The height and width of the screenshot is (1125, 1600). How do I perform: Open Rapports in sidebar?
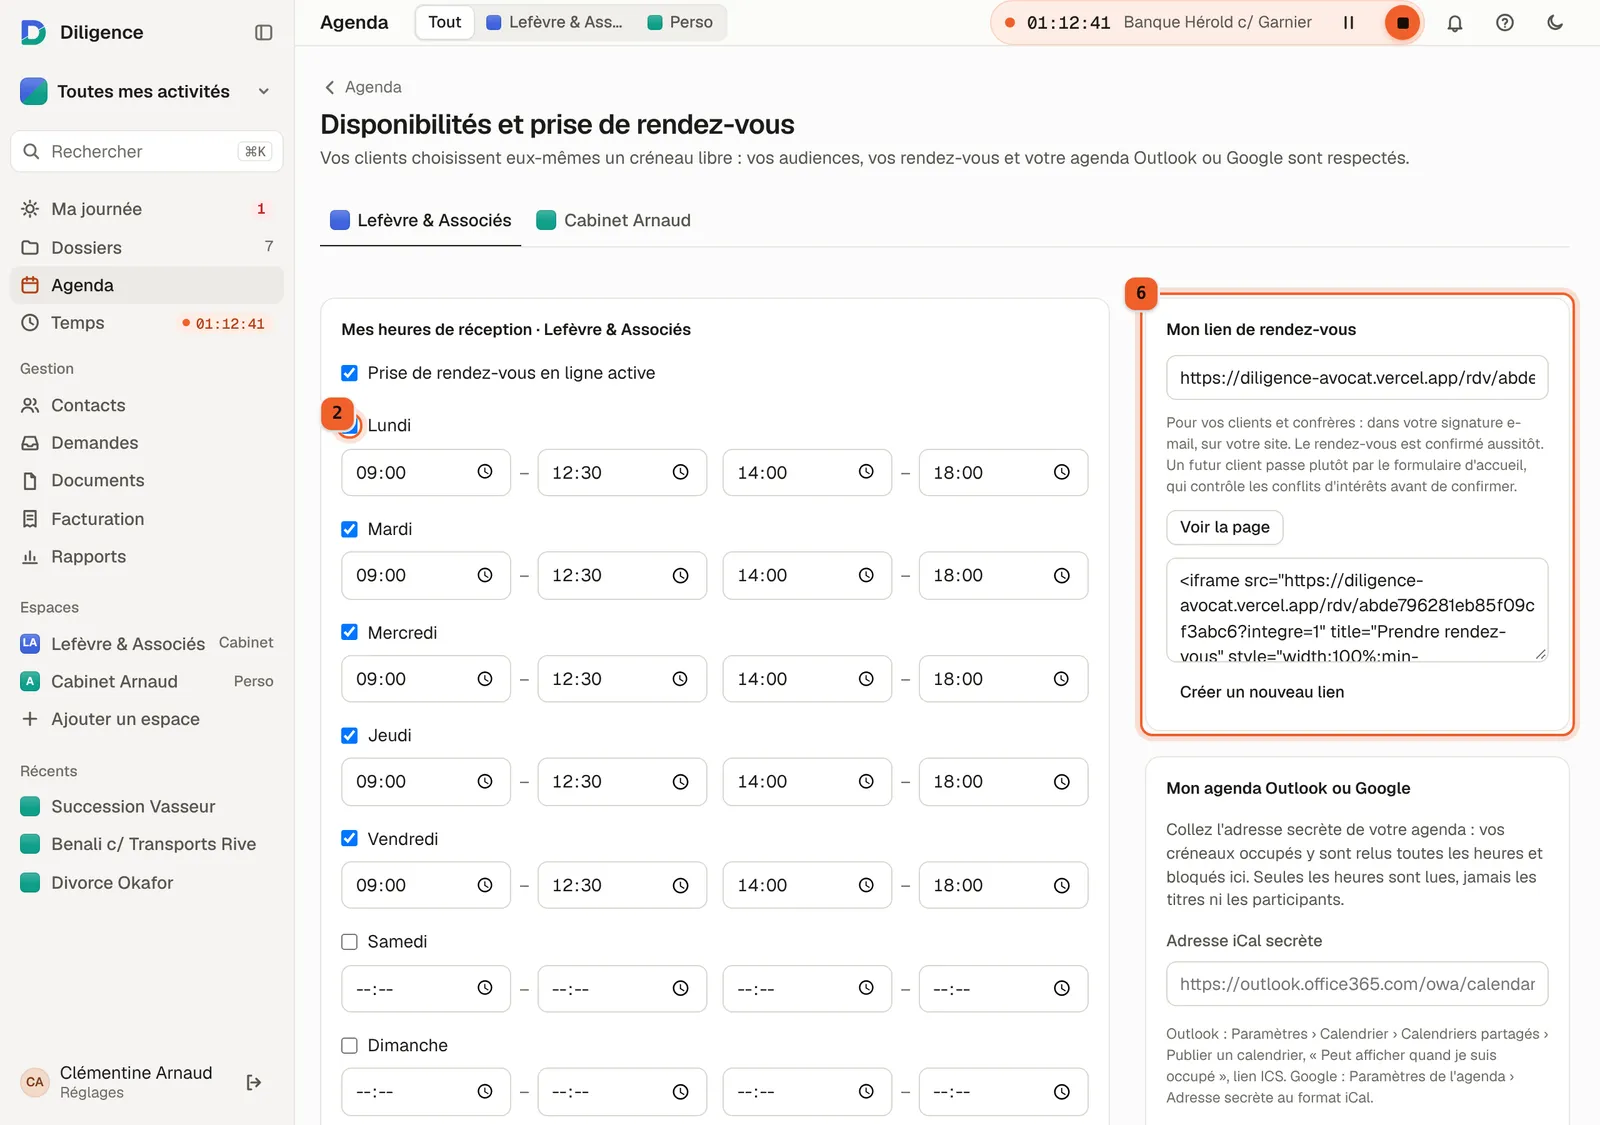[x=147, y=557]
